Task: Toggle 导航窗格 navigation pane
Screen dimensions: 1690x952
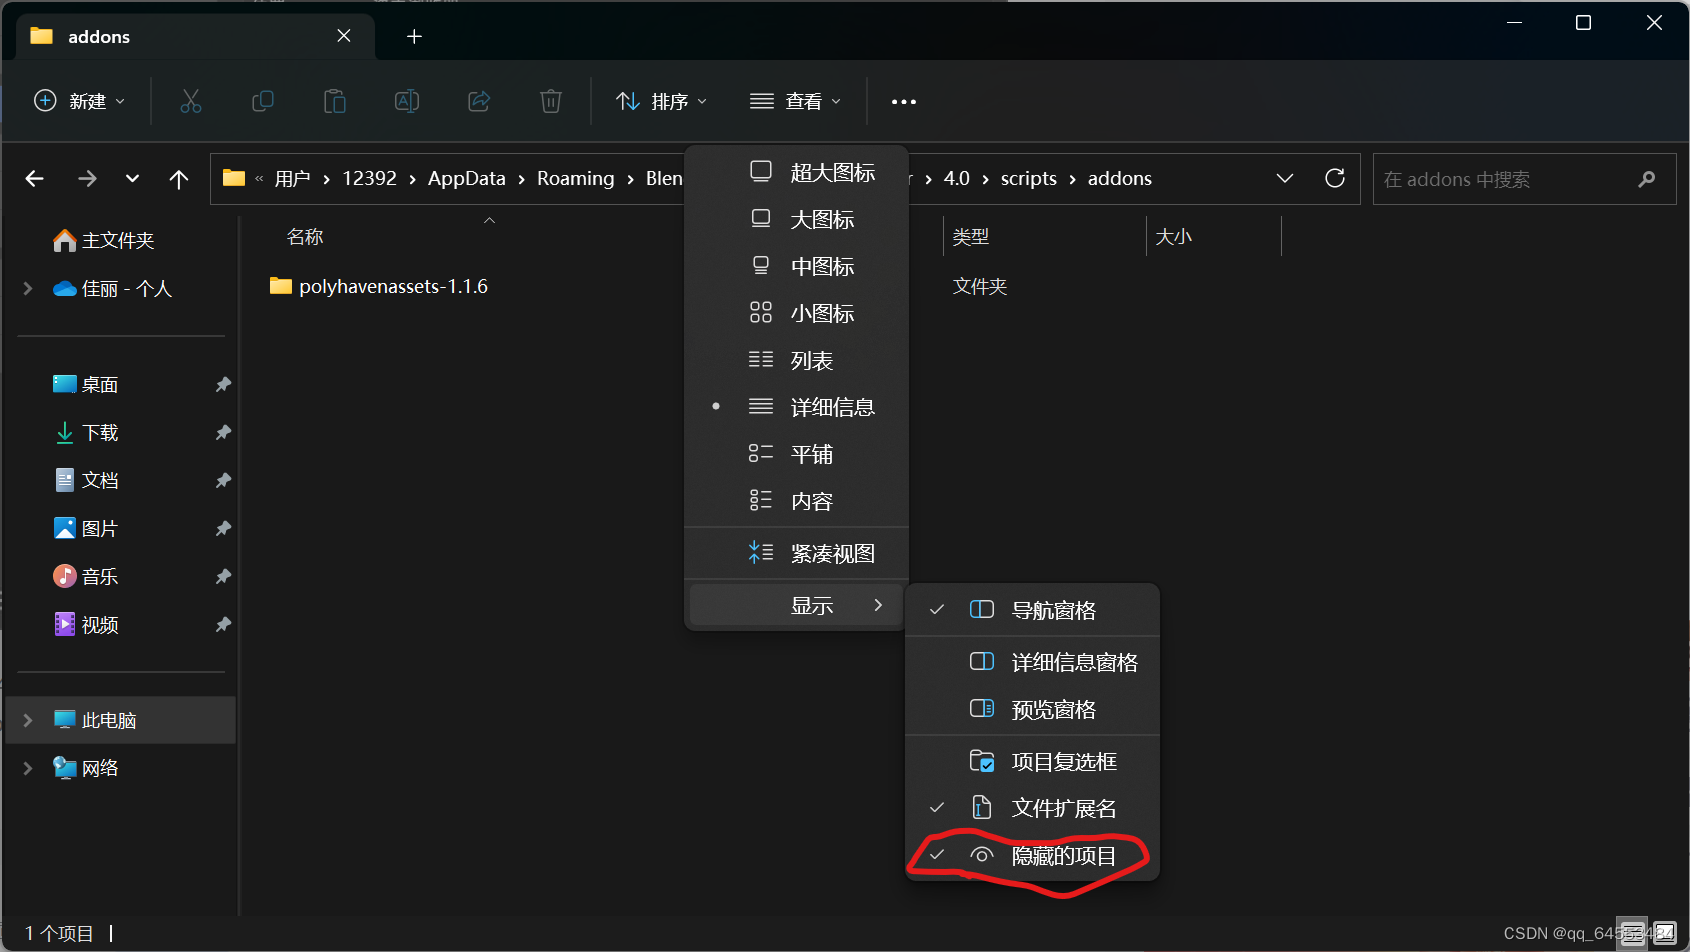Action: [1032, 610]
